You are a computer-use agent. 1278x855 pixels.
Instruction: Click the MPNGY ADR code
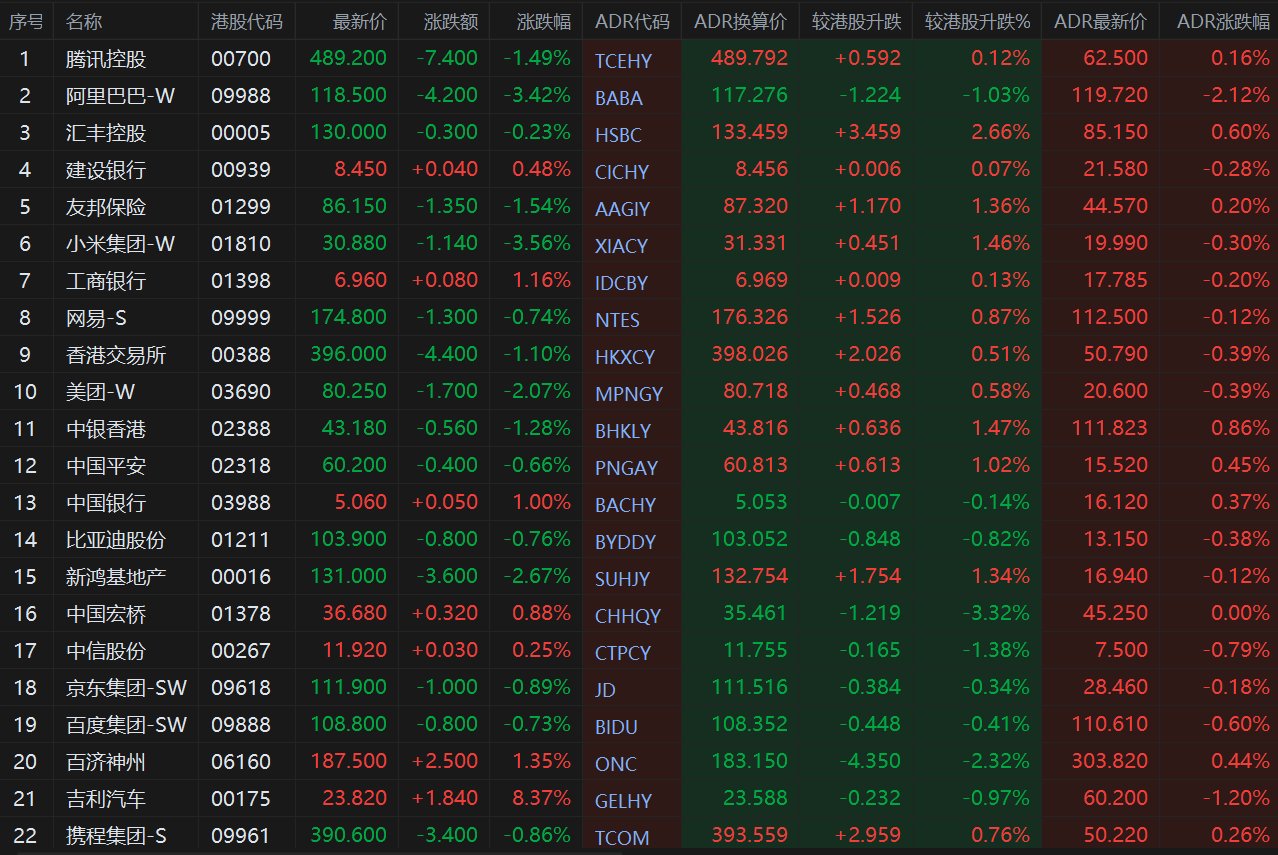pyautogui.click(x=629, y=394)
